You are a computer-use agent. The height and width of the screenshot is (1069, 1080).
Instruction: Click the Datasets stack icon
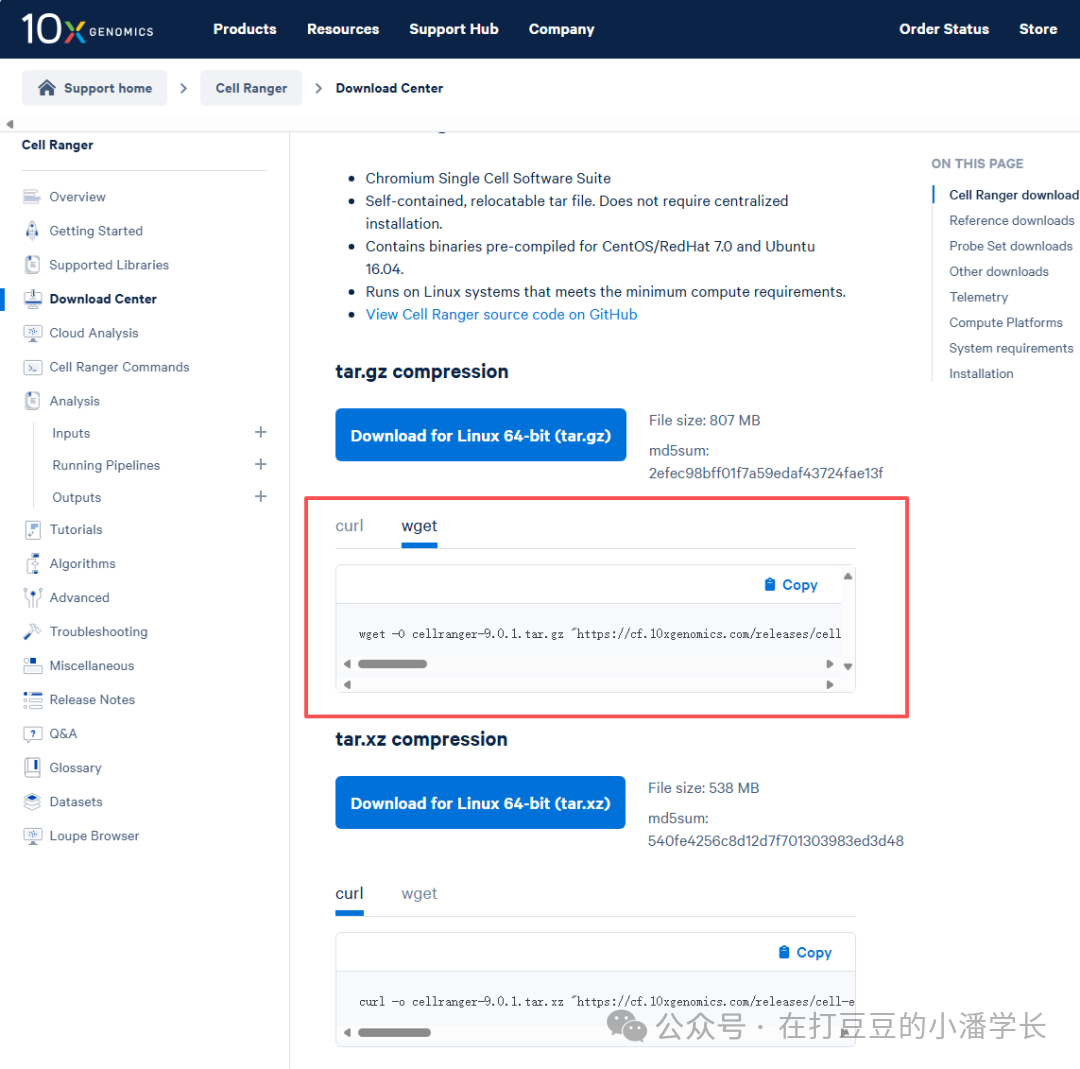[x=32, y=802]
